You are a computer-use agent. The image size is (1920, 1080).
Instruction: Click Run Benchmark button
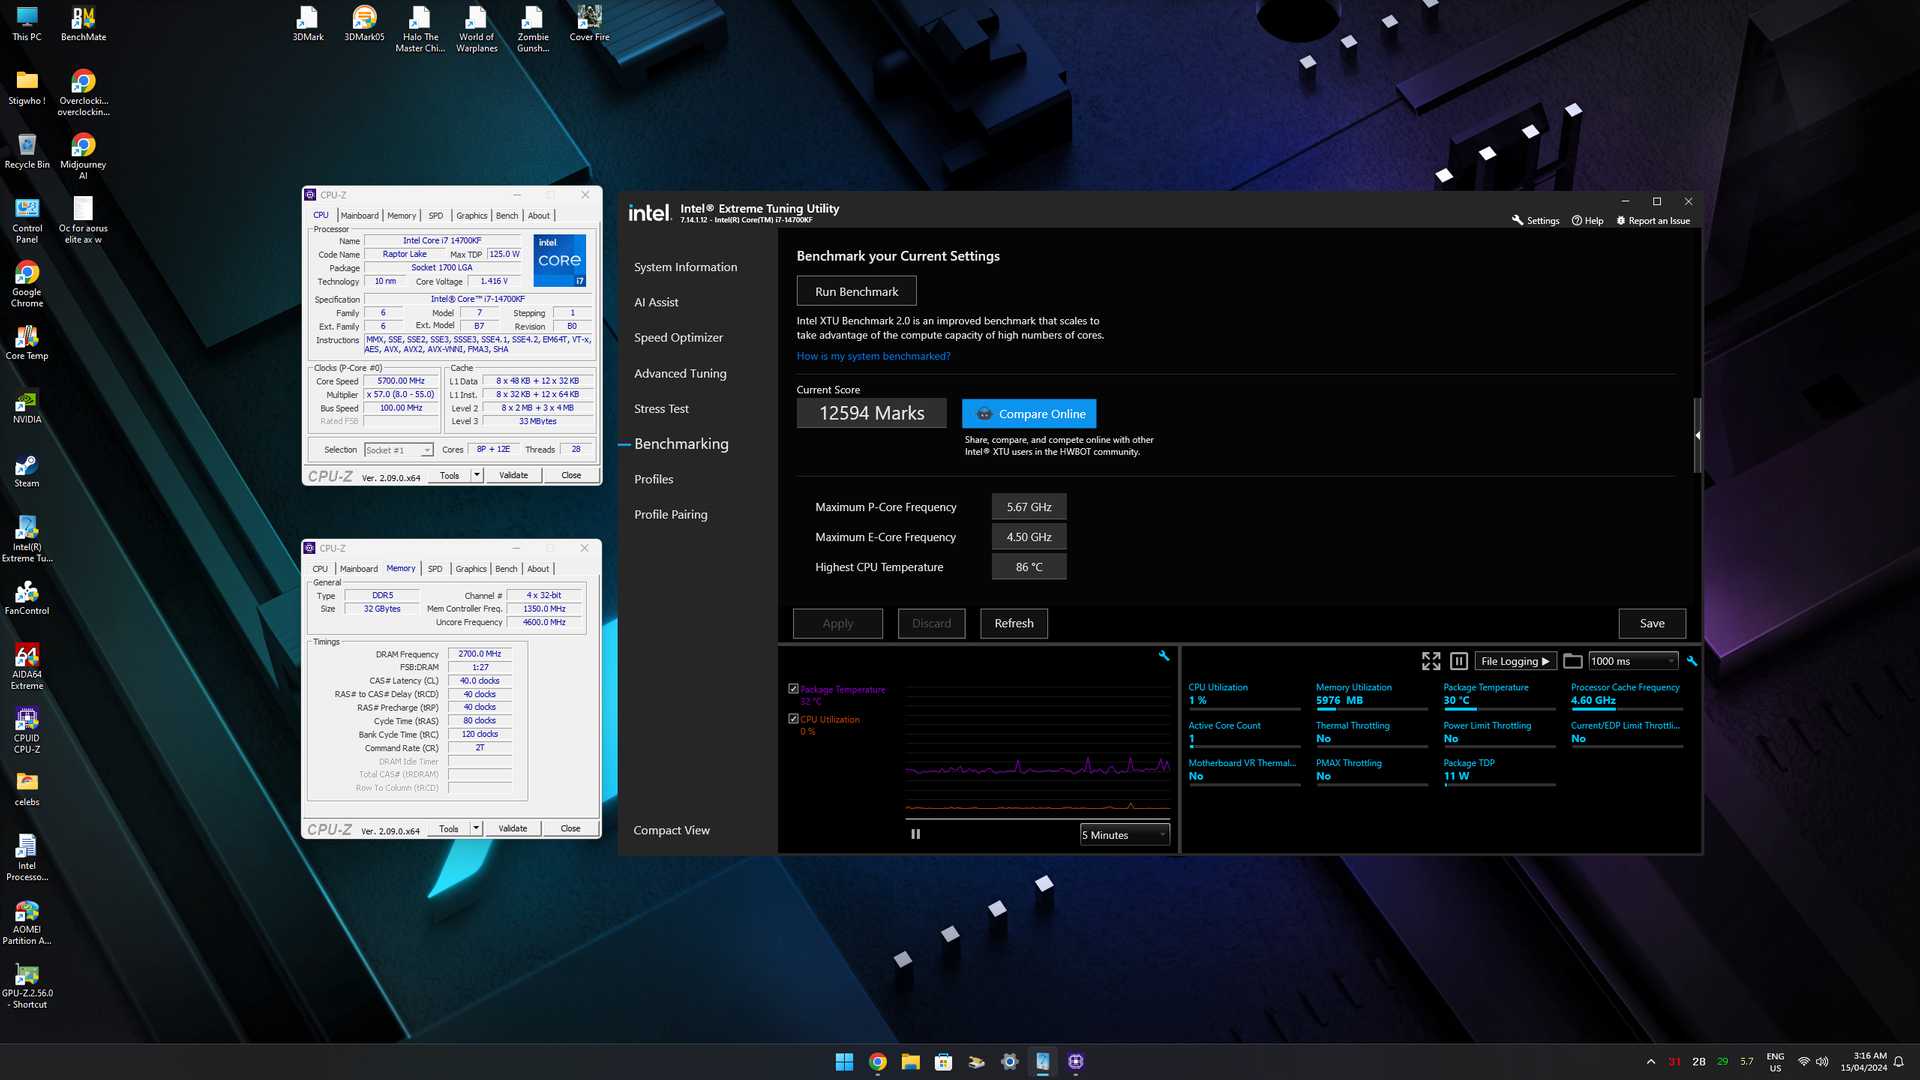(856, 291)
